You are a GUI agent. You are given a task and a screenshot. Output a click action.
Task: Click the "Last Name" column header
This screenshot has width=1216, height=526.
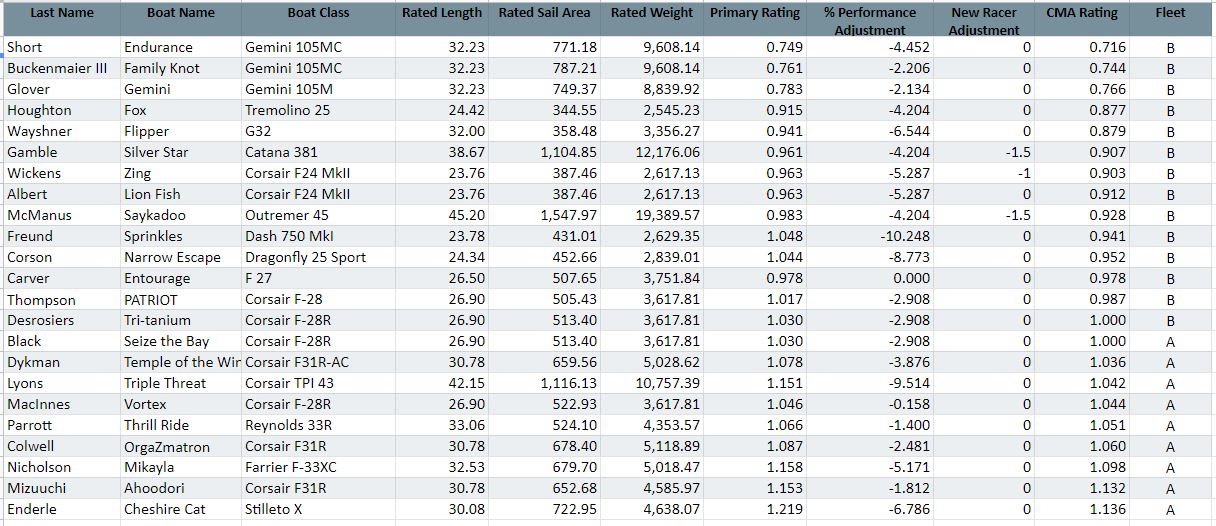pos(62,13)
